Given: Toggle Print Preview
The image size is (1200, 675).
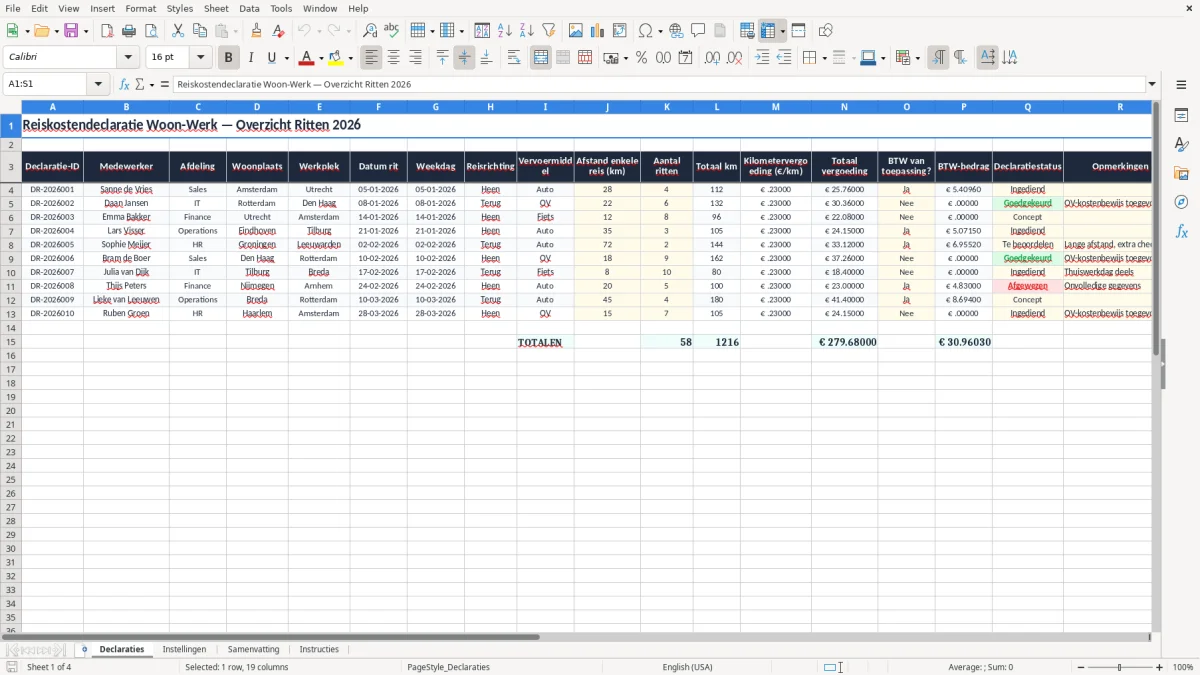Looking at the screenshot, I should click(151, 31).
